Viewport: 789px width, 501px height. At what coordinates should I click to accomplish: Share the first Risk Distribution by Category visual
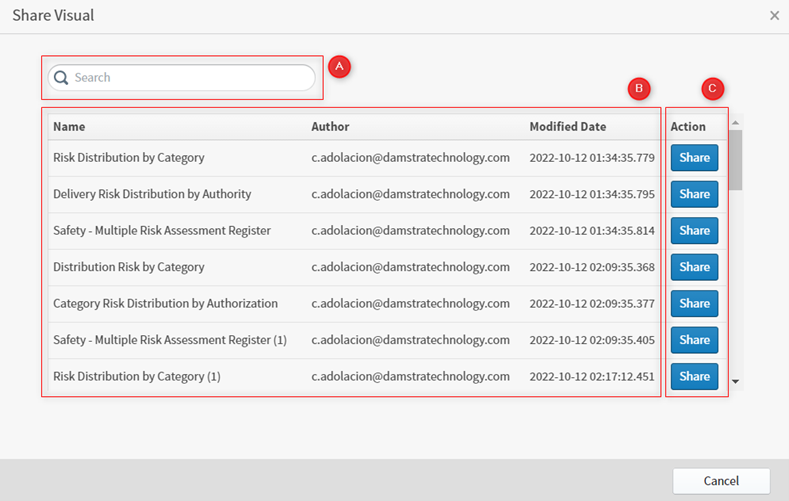(694, 158)
